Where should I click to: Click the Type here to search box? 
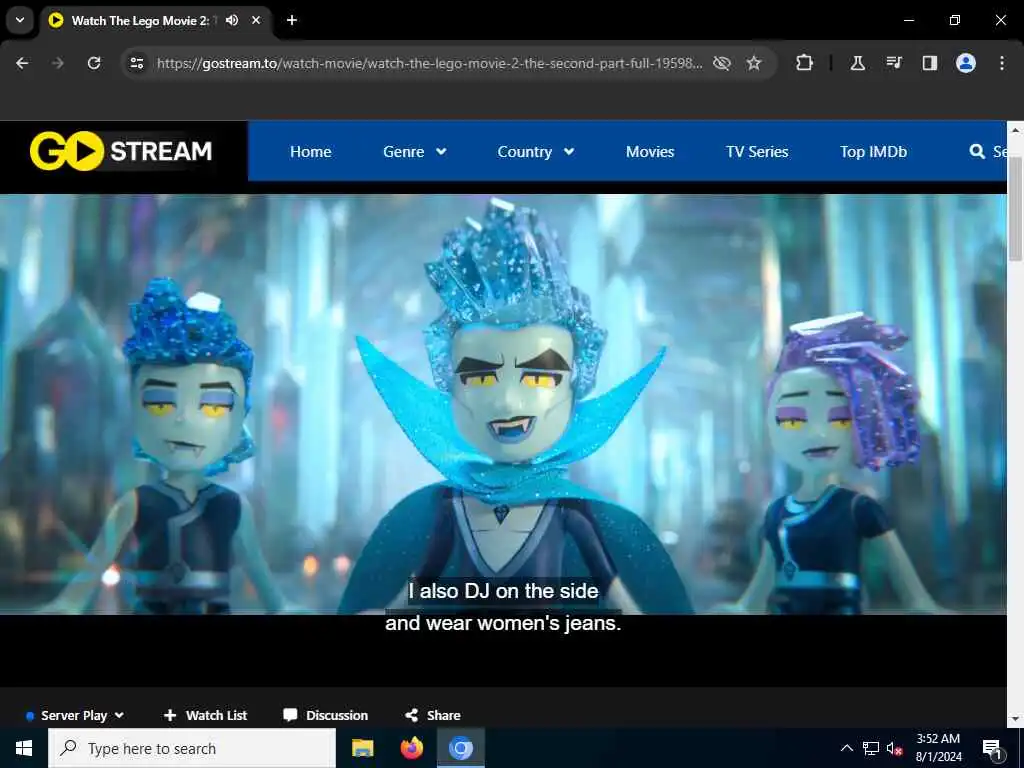(x=192, y=748)
